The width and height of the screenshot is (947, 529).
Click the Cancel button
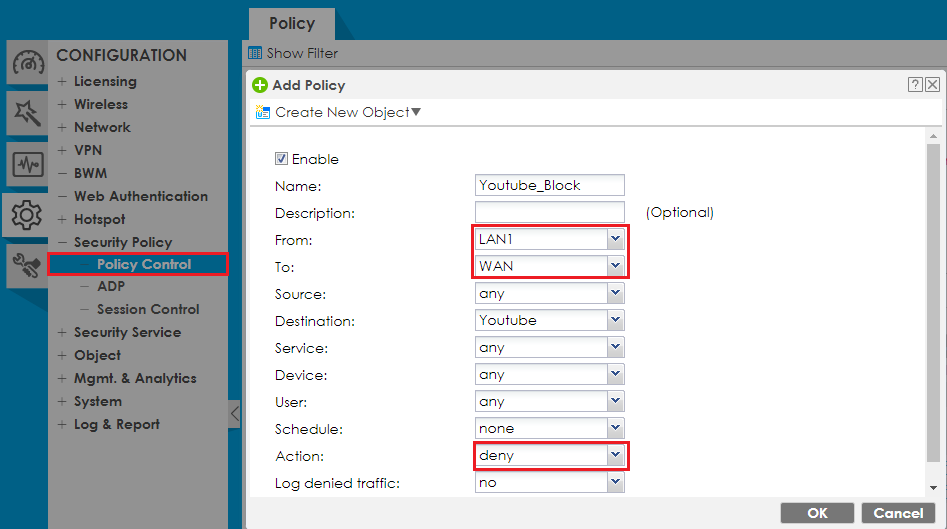[898, 513]
